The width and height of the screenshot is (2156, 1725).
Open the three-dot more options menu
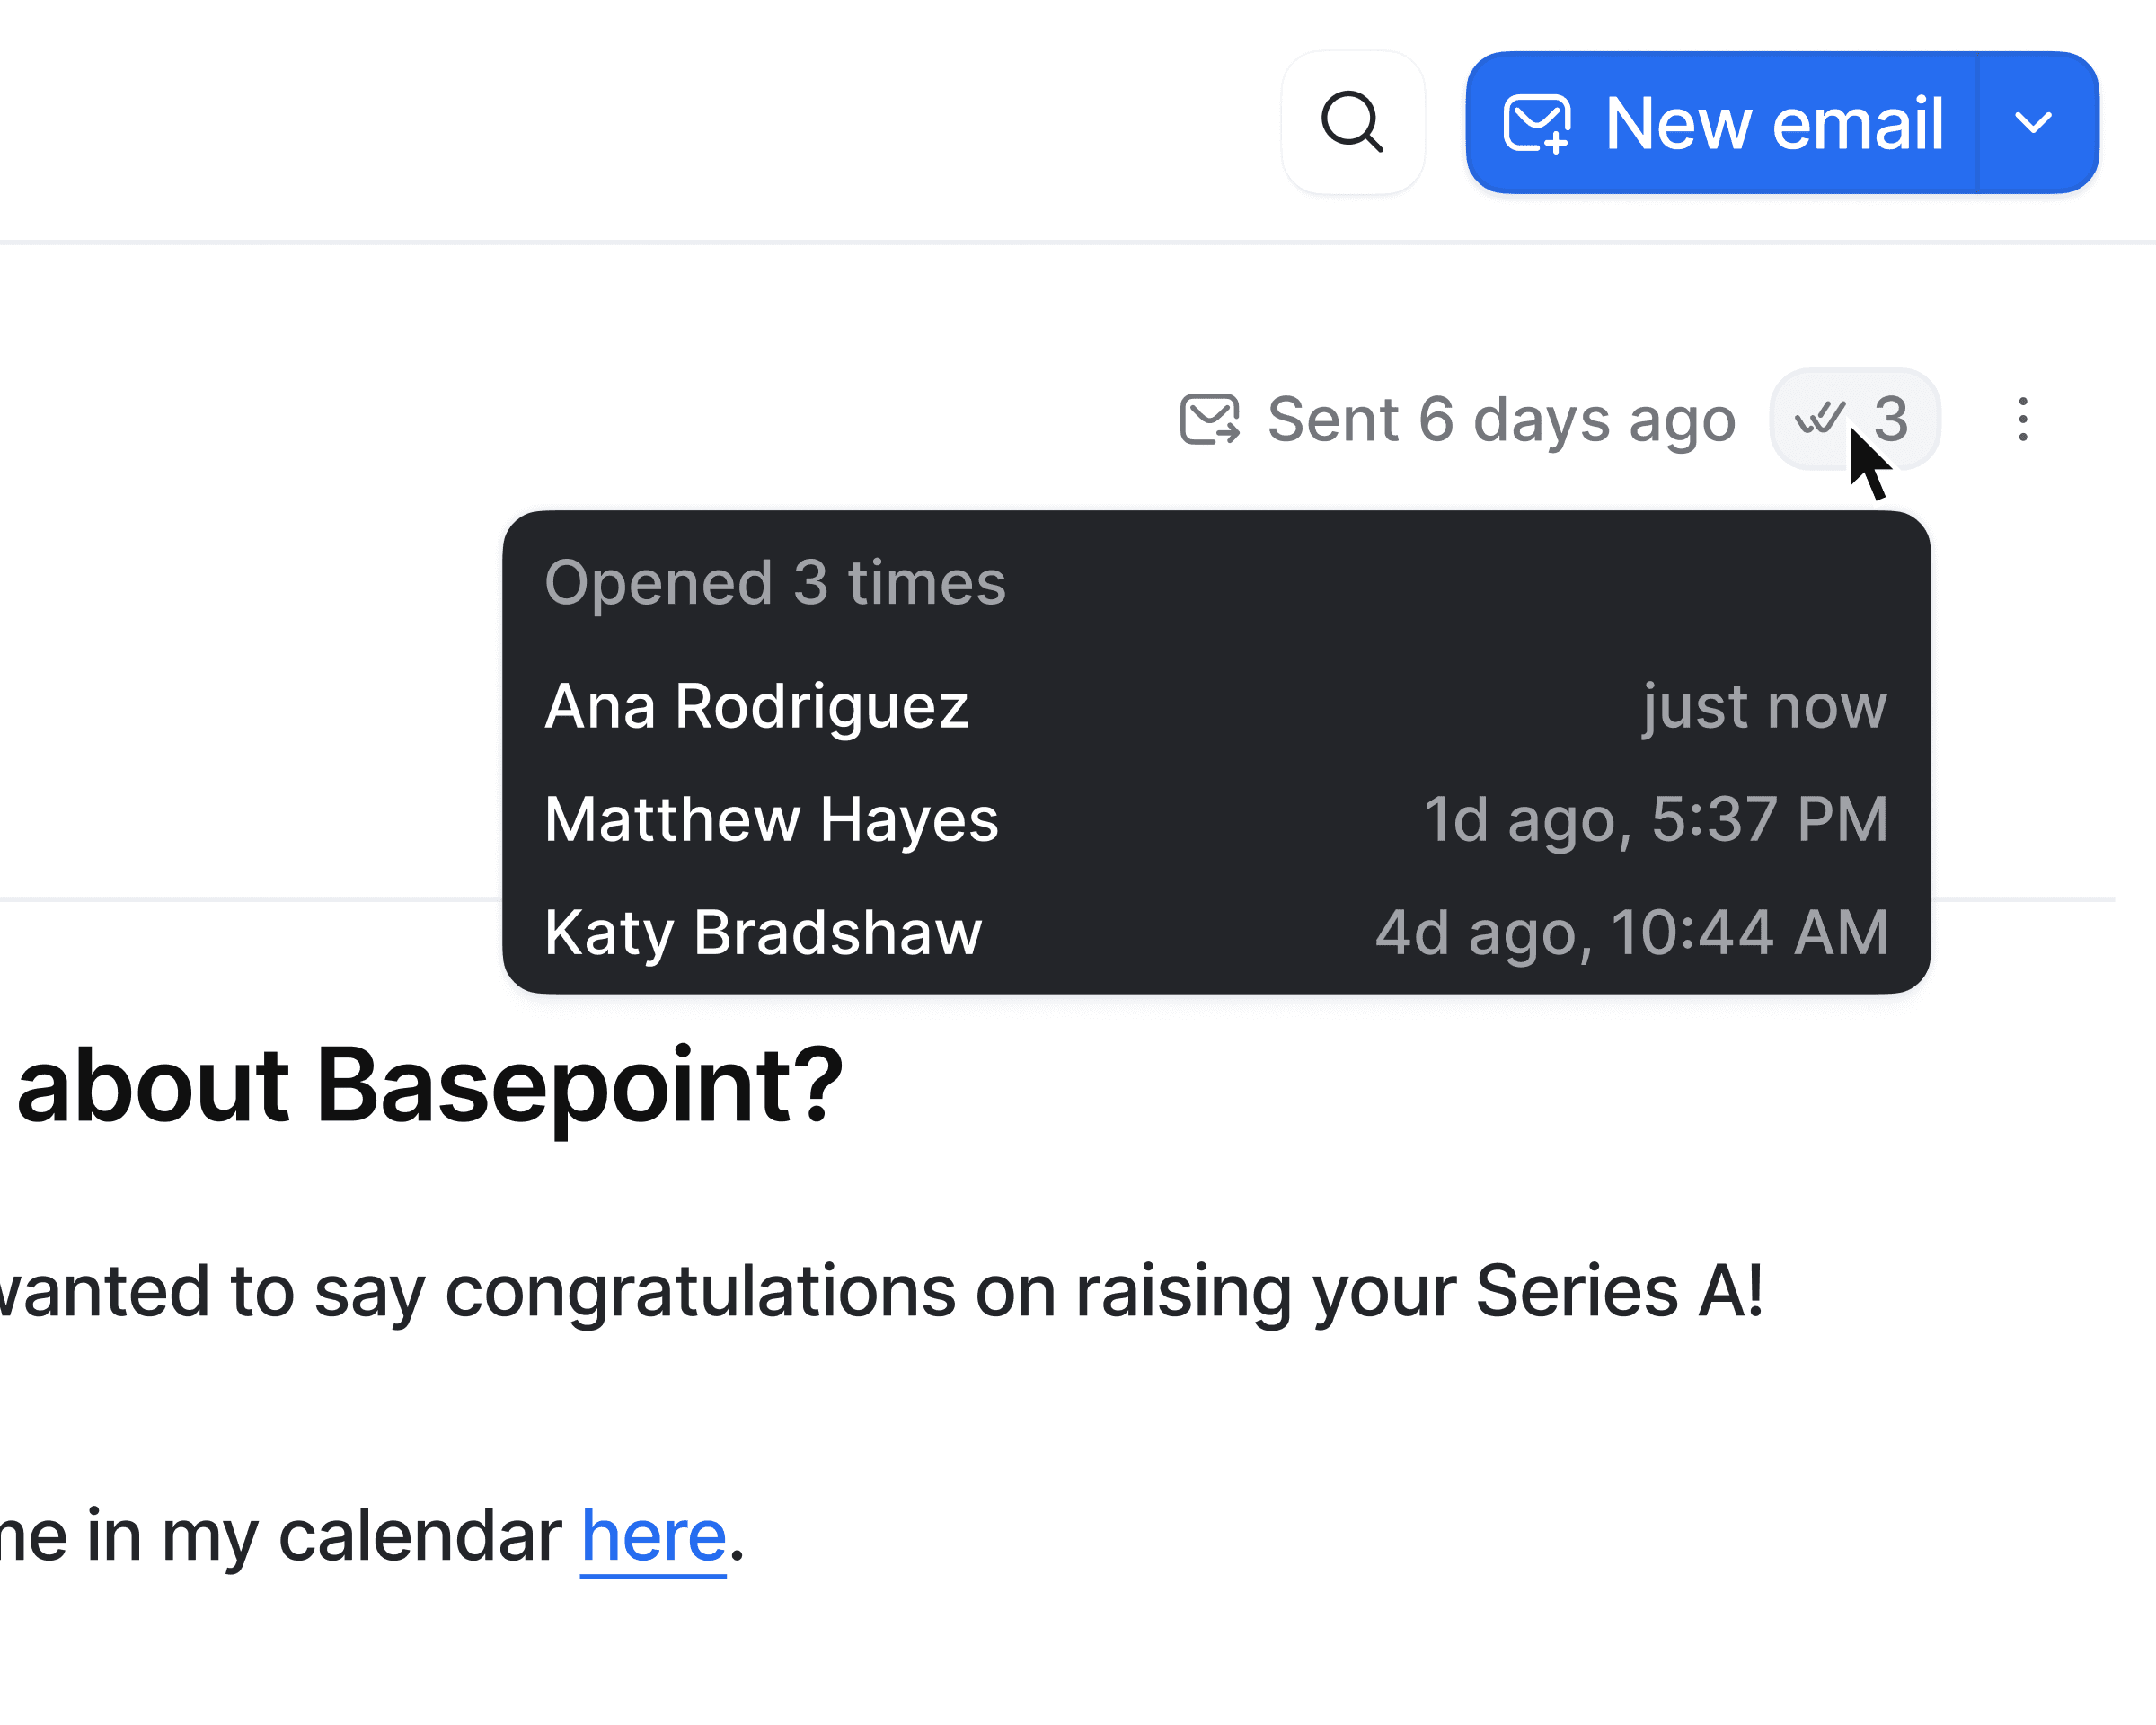2022,419
